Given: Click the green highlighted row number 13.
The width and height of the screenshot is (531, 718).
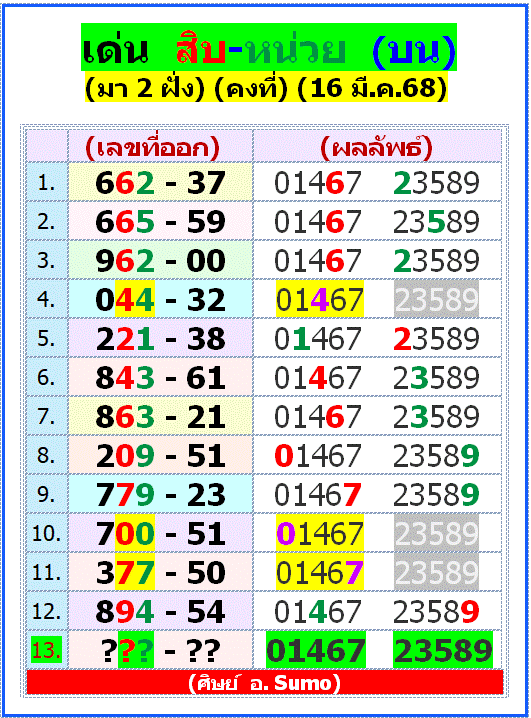Looking at the screenshot, I should coord(46,650).
